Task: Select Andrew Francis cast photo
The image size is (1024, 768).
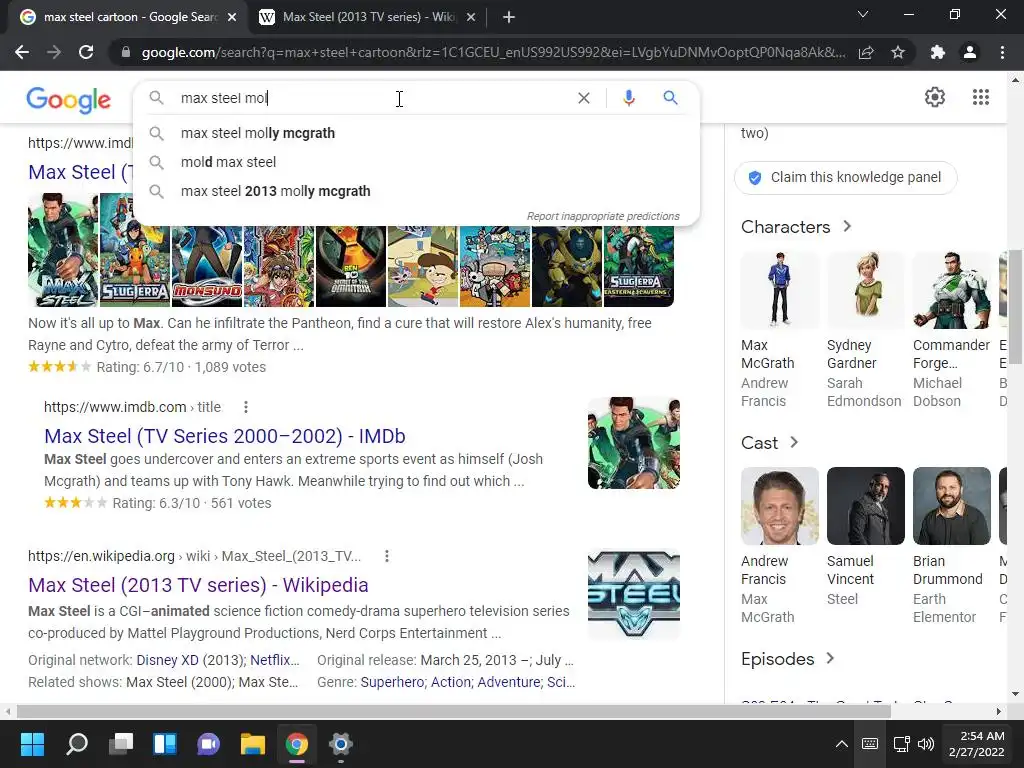Action: (x=780, y=506)
